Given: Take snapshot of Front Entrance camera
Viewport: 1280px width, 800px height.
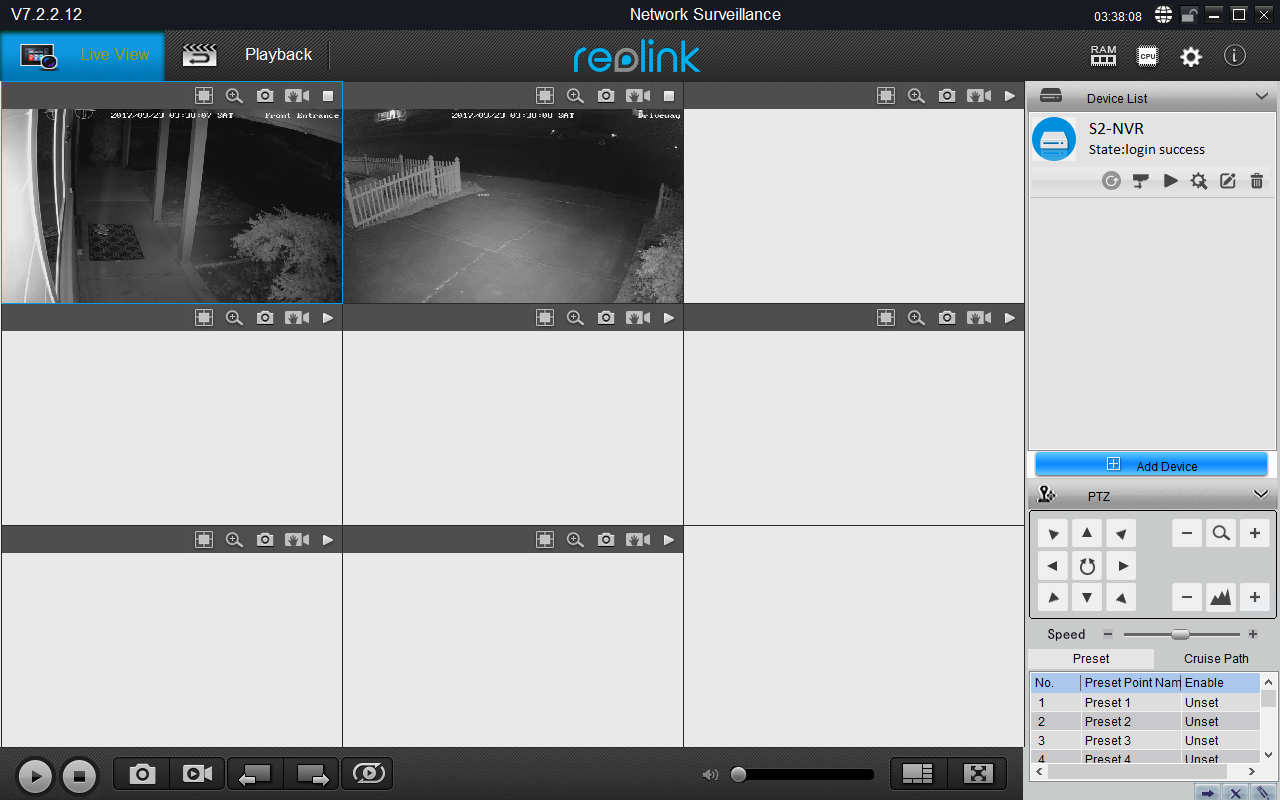Looking at the screenshot, I should point(264,96).
